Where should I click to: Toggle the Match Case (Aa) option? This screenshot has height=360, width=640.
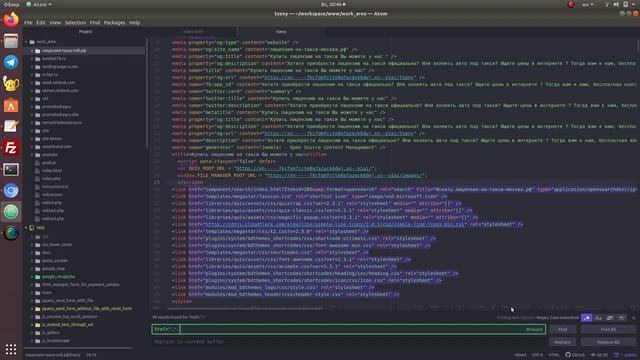[598, 318]
